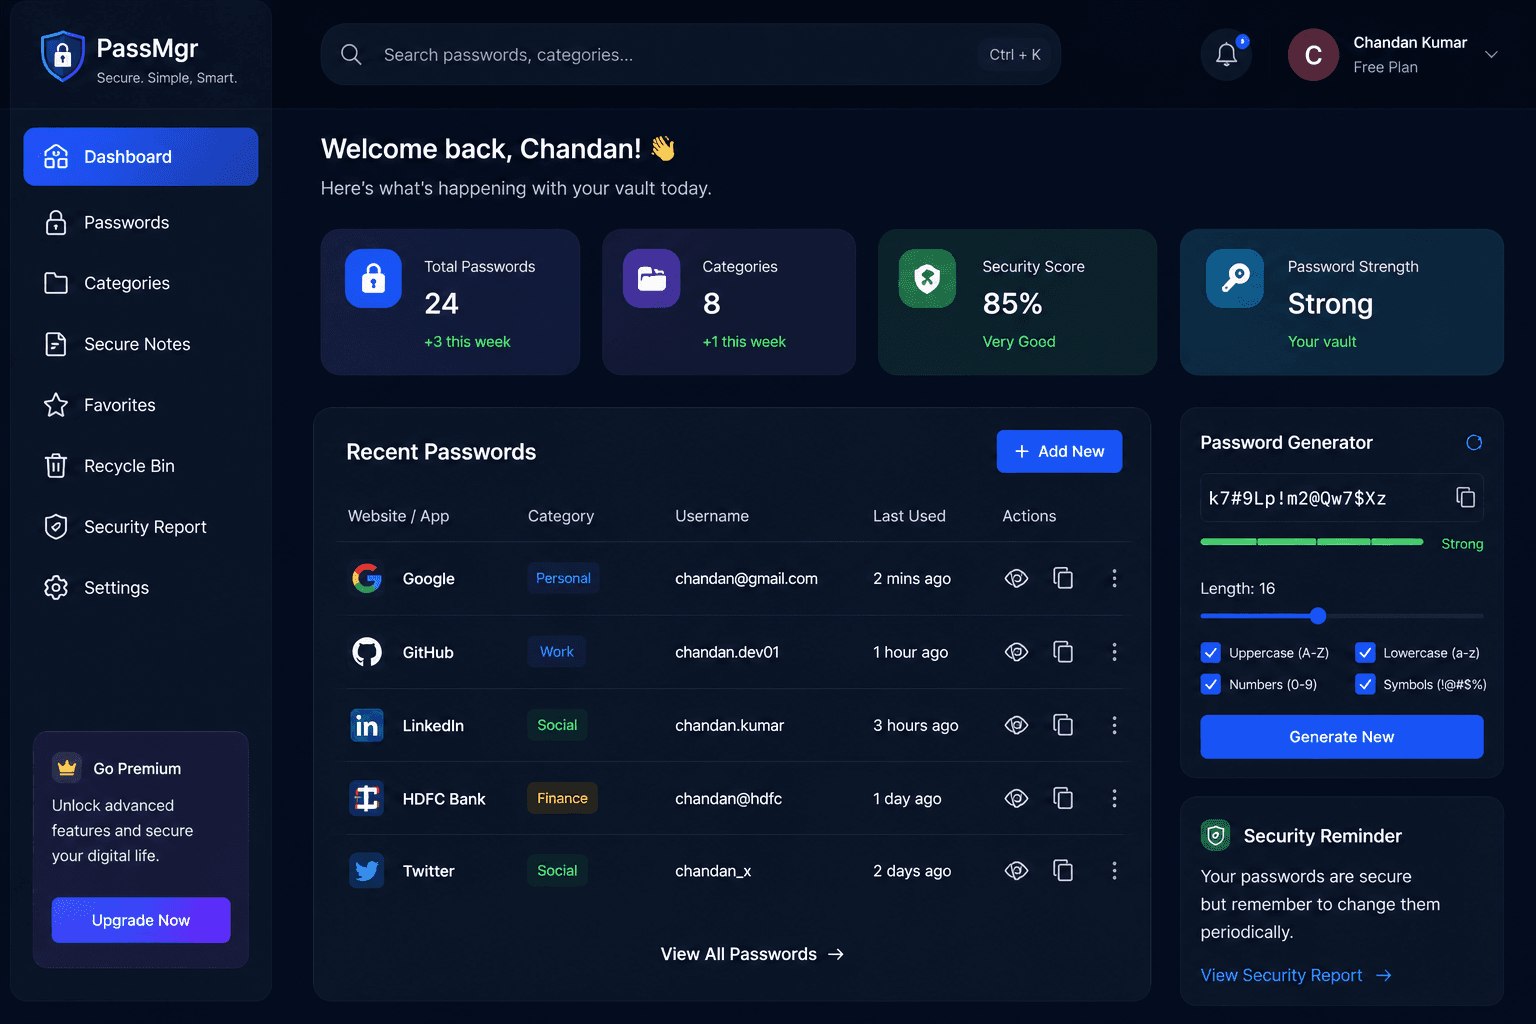Click the Work category tag
Image resolution: width=1536 pixels, height=1024 pixels.
coord(556,652)
